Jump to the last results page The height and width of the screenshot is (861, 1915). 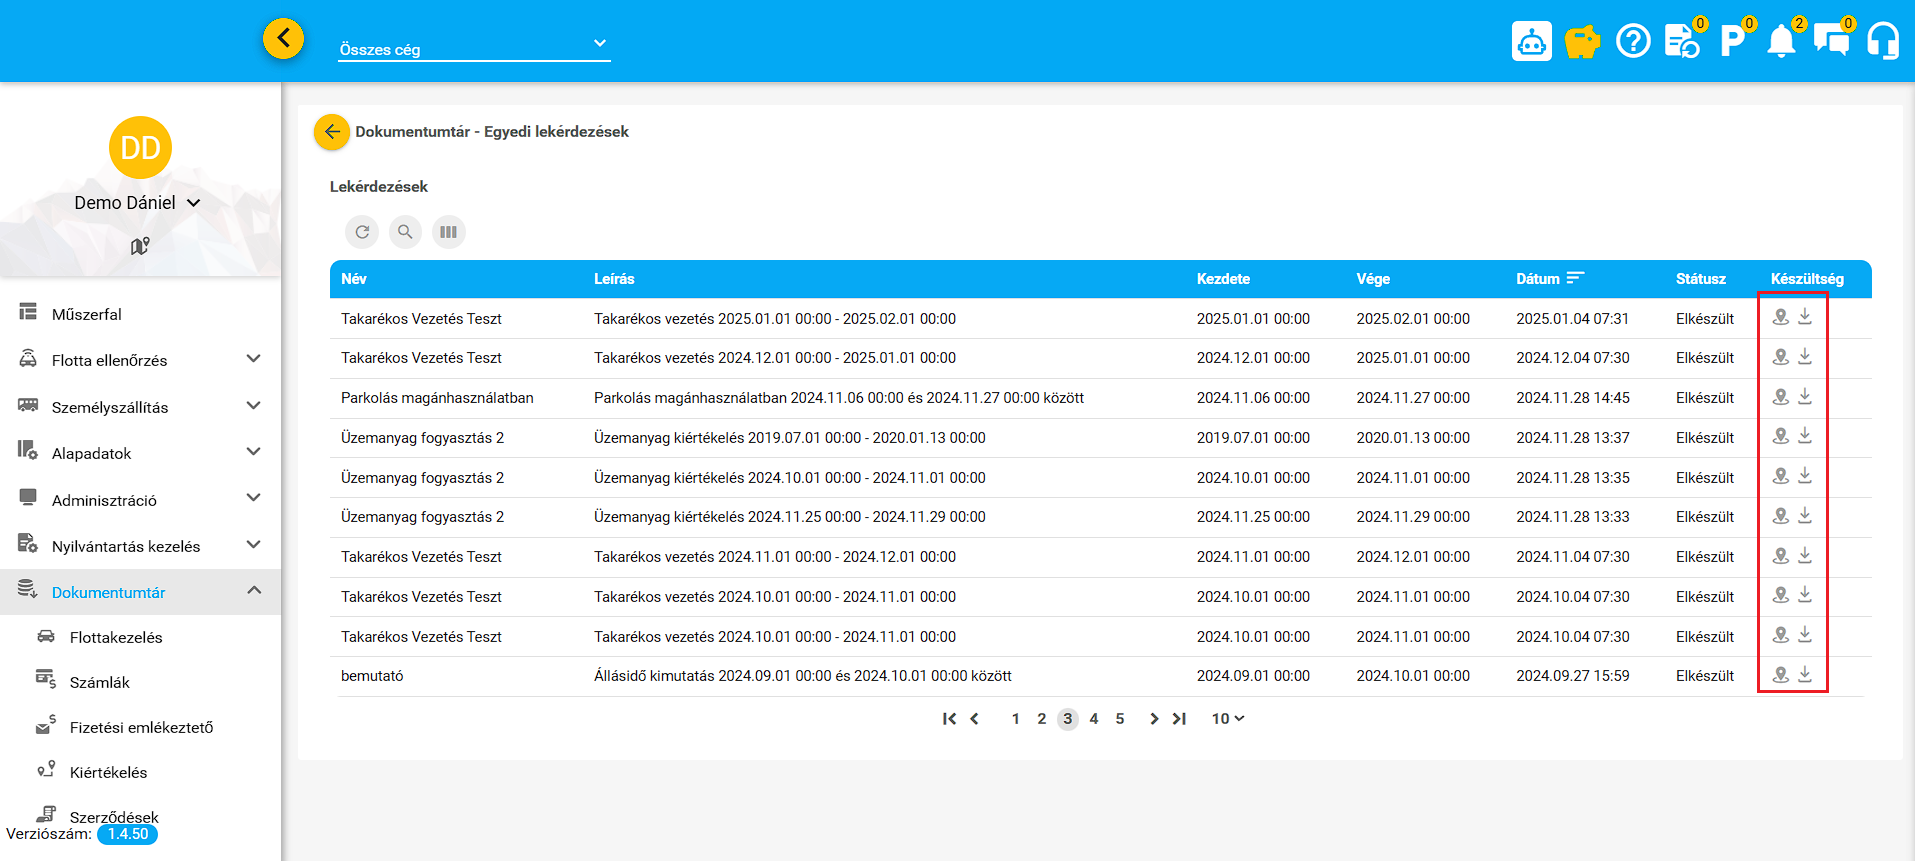coord(1180,718)
